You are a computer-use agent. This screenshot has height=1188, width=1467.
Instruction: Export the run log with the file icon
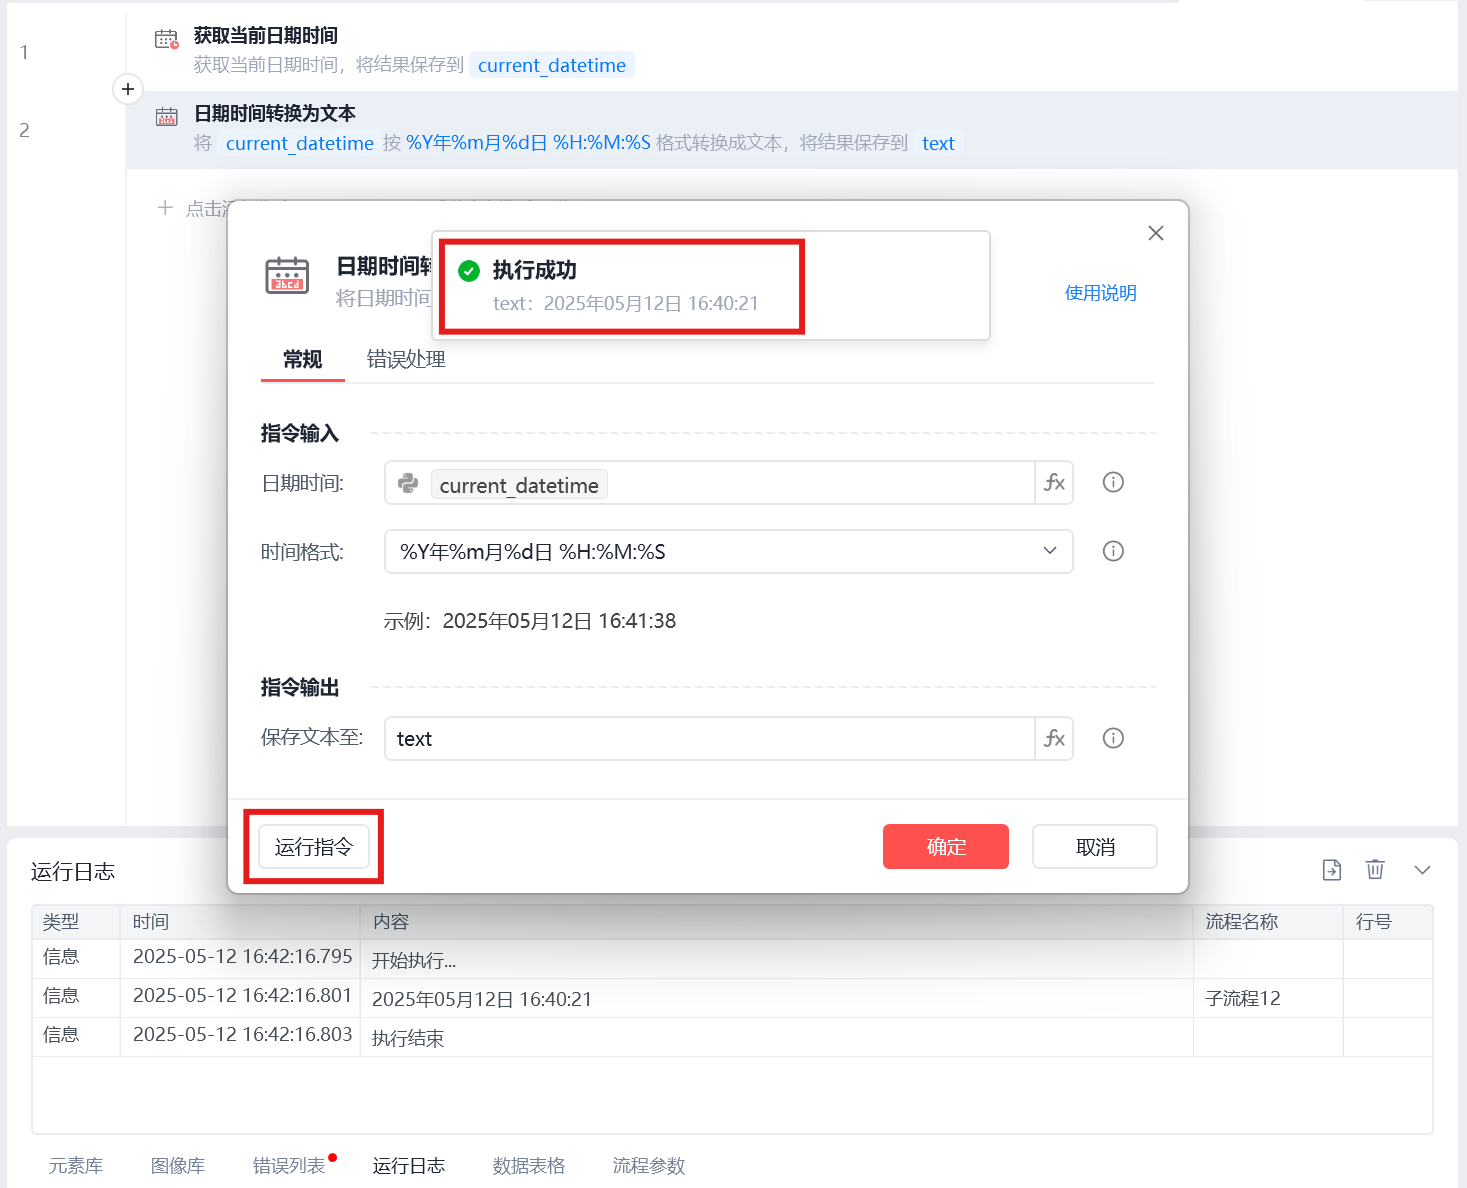point(1332,870)
